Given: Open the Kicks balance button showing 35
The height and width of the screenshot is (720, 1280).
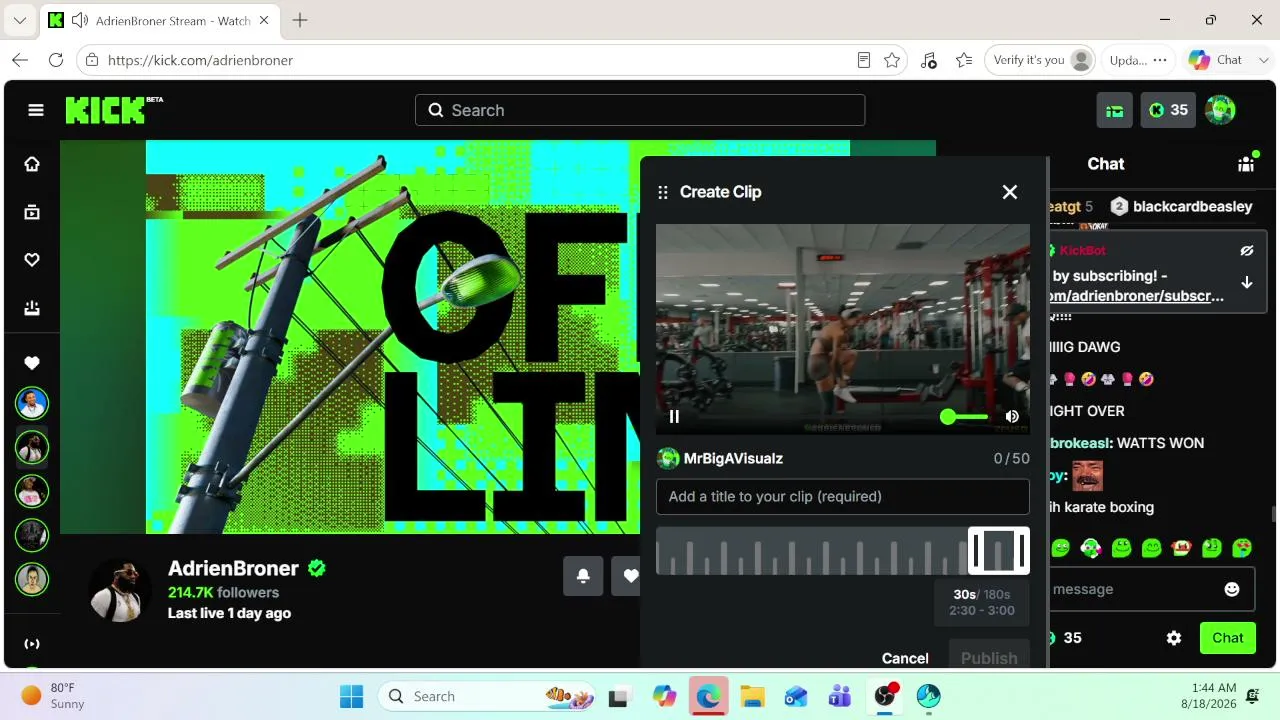Looking at the screenshot, I should coord(1168,110).
